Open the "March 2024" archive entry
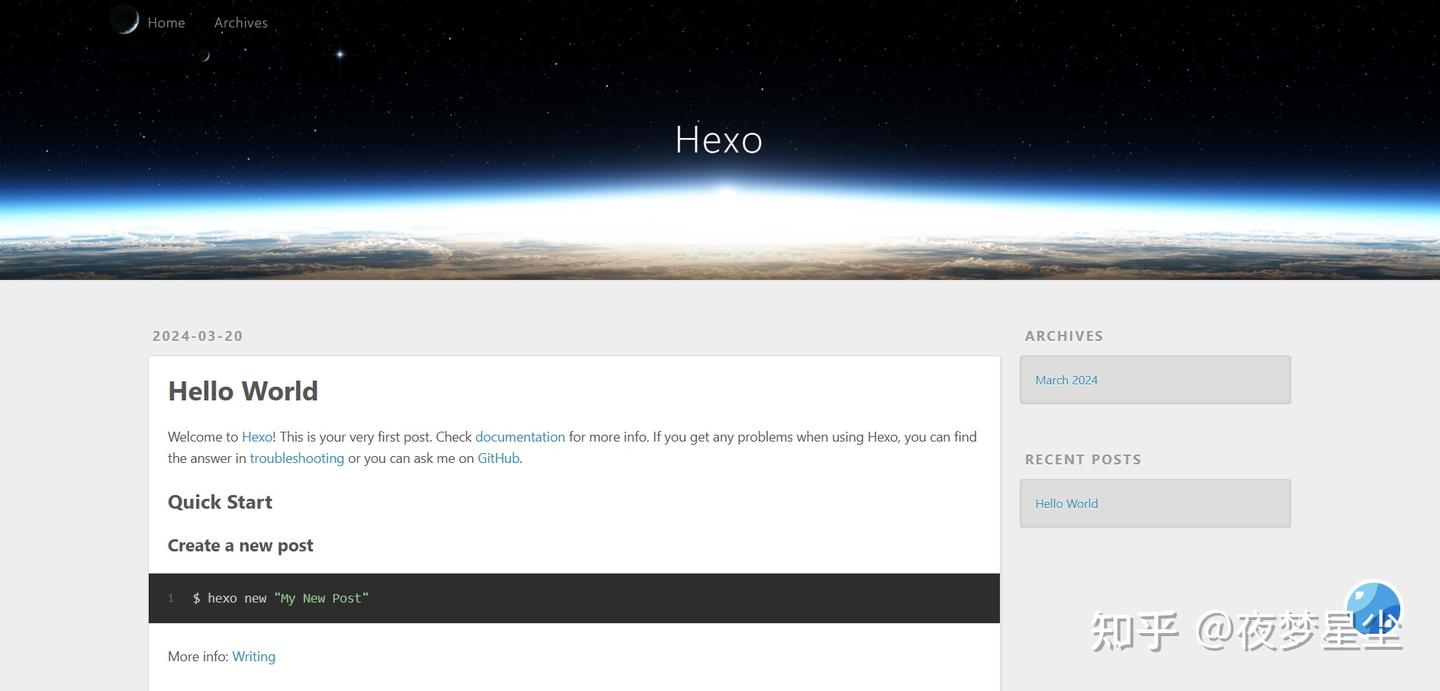The image size is (1440, 691). (x=1066, y=380)
